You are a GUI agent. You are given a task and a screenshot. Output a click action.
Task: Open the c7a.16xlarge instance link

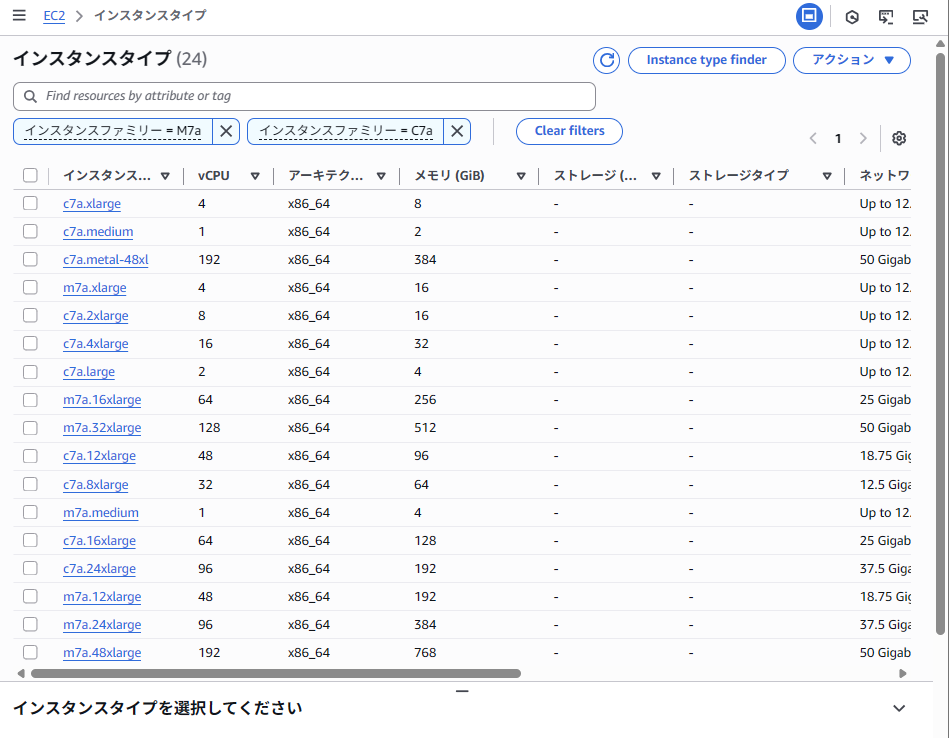click(x=99, y=541)
